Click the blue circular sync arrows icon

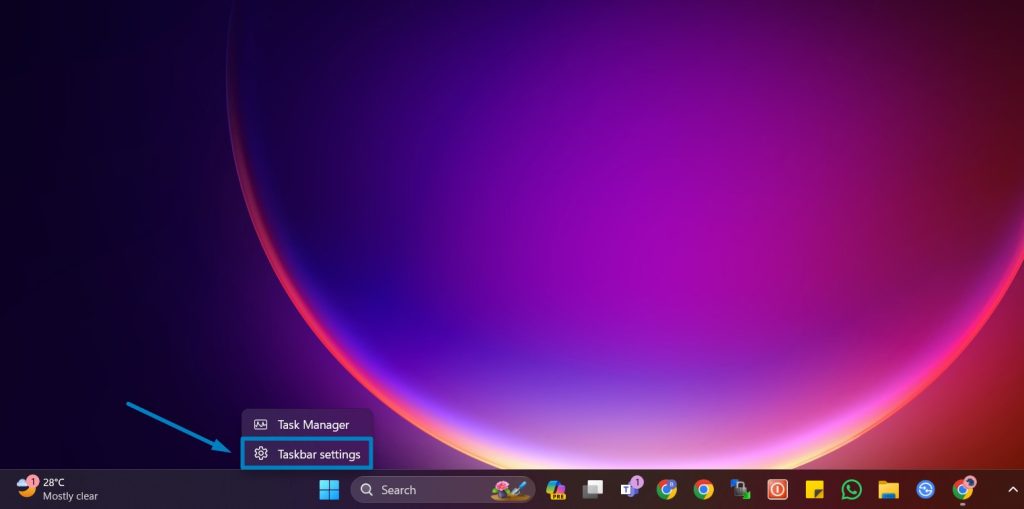point(925,490)
